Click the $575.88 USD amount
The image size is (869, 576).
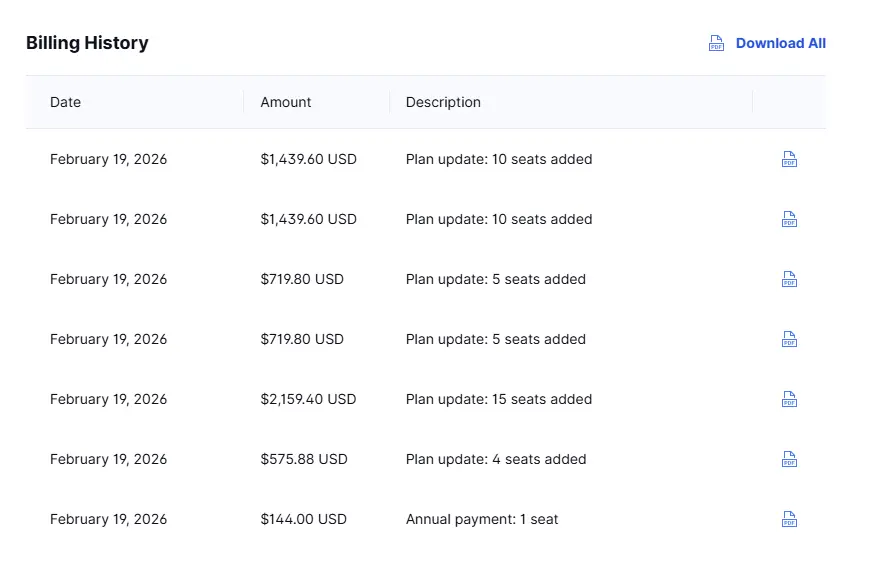304,459
